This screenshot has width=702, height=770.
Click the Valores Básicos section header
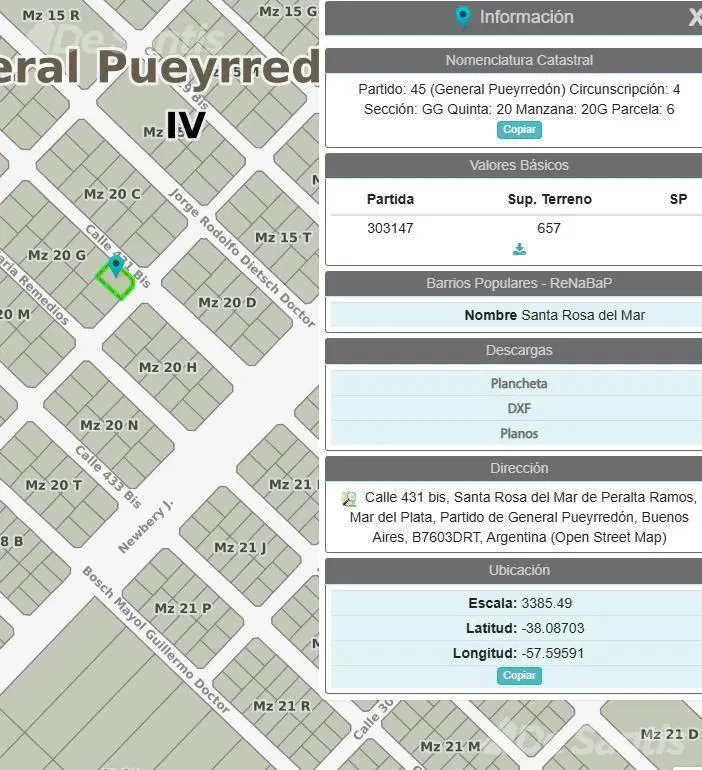point(518,165)
